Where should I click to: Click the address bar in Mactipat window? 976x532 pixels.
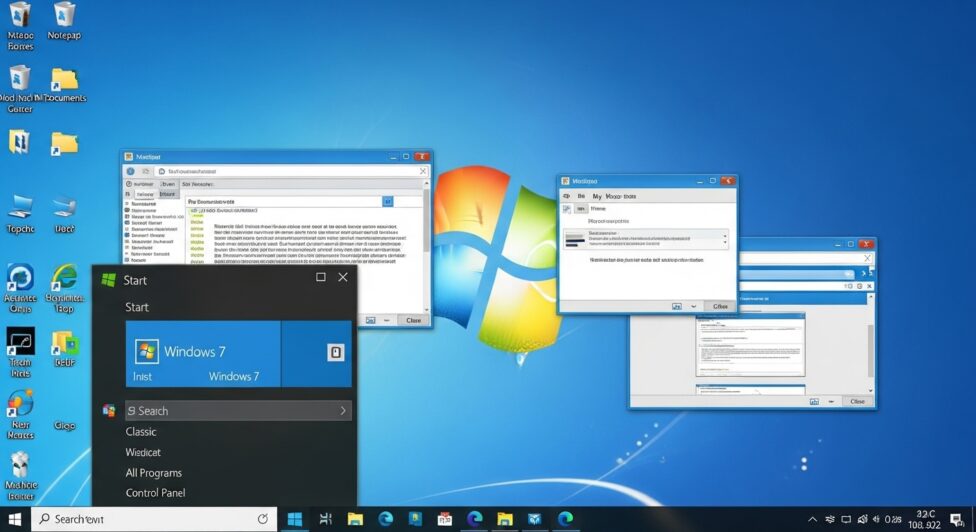tap(293, 171)
